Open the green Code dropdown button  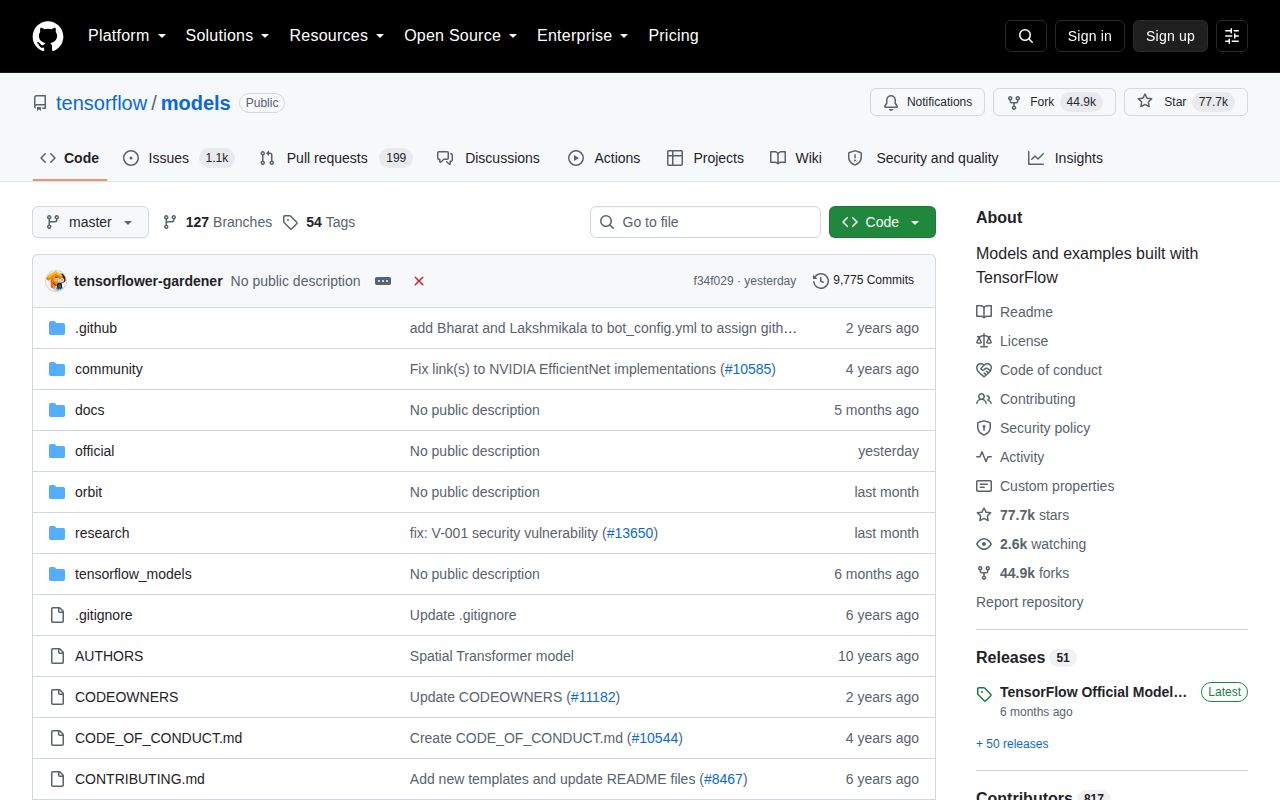[x=882, y=222]
